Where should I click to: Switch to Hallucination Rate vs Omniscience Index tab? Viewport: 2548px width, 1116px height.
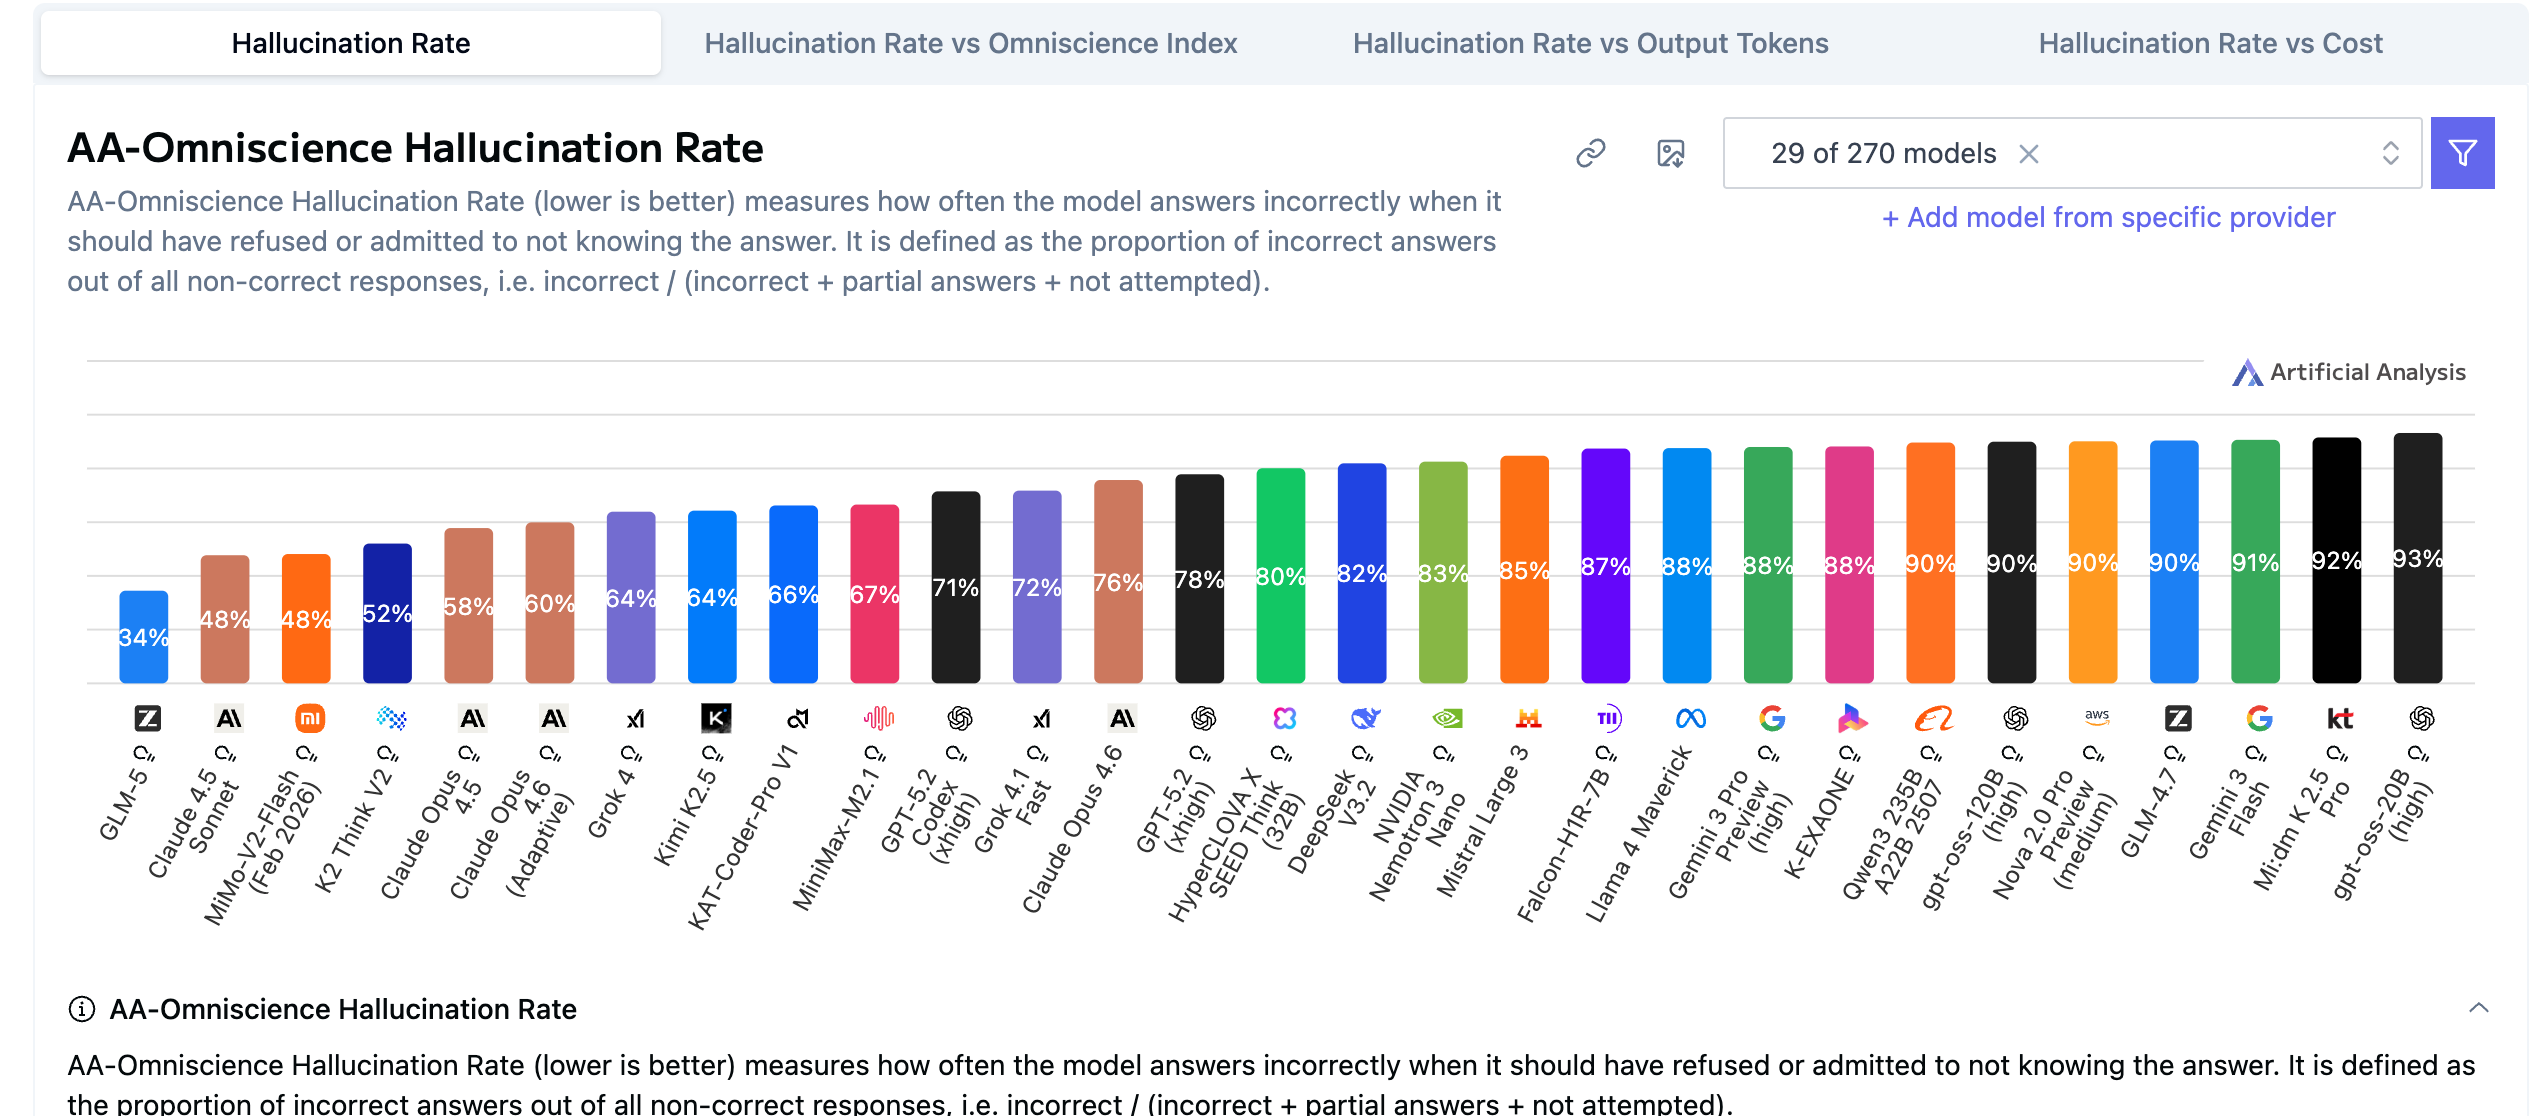click(x=970, y=43)
